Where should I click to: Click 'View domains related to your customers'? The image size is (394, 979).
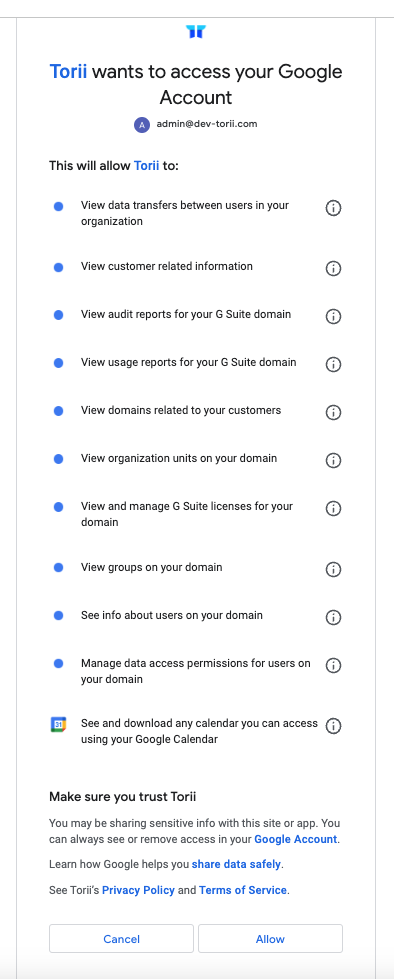(181, 410)
